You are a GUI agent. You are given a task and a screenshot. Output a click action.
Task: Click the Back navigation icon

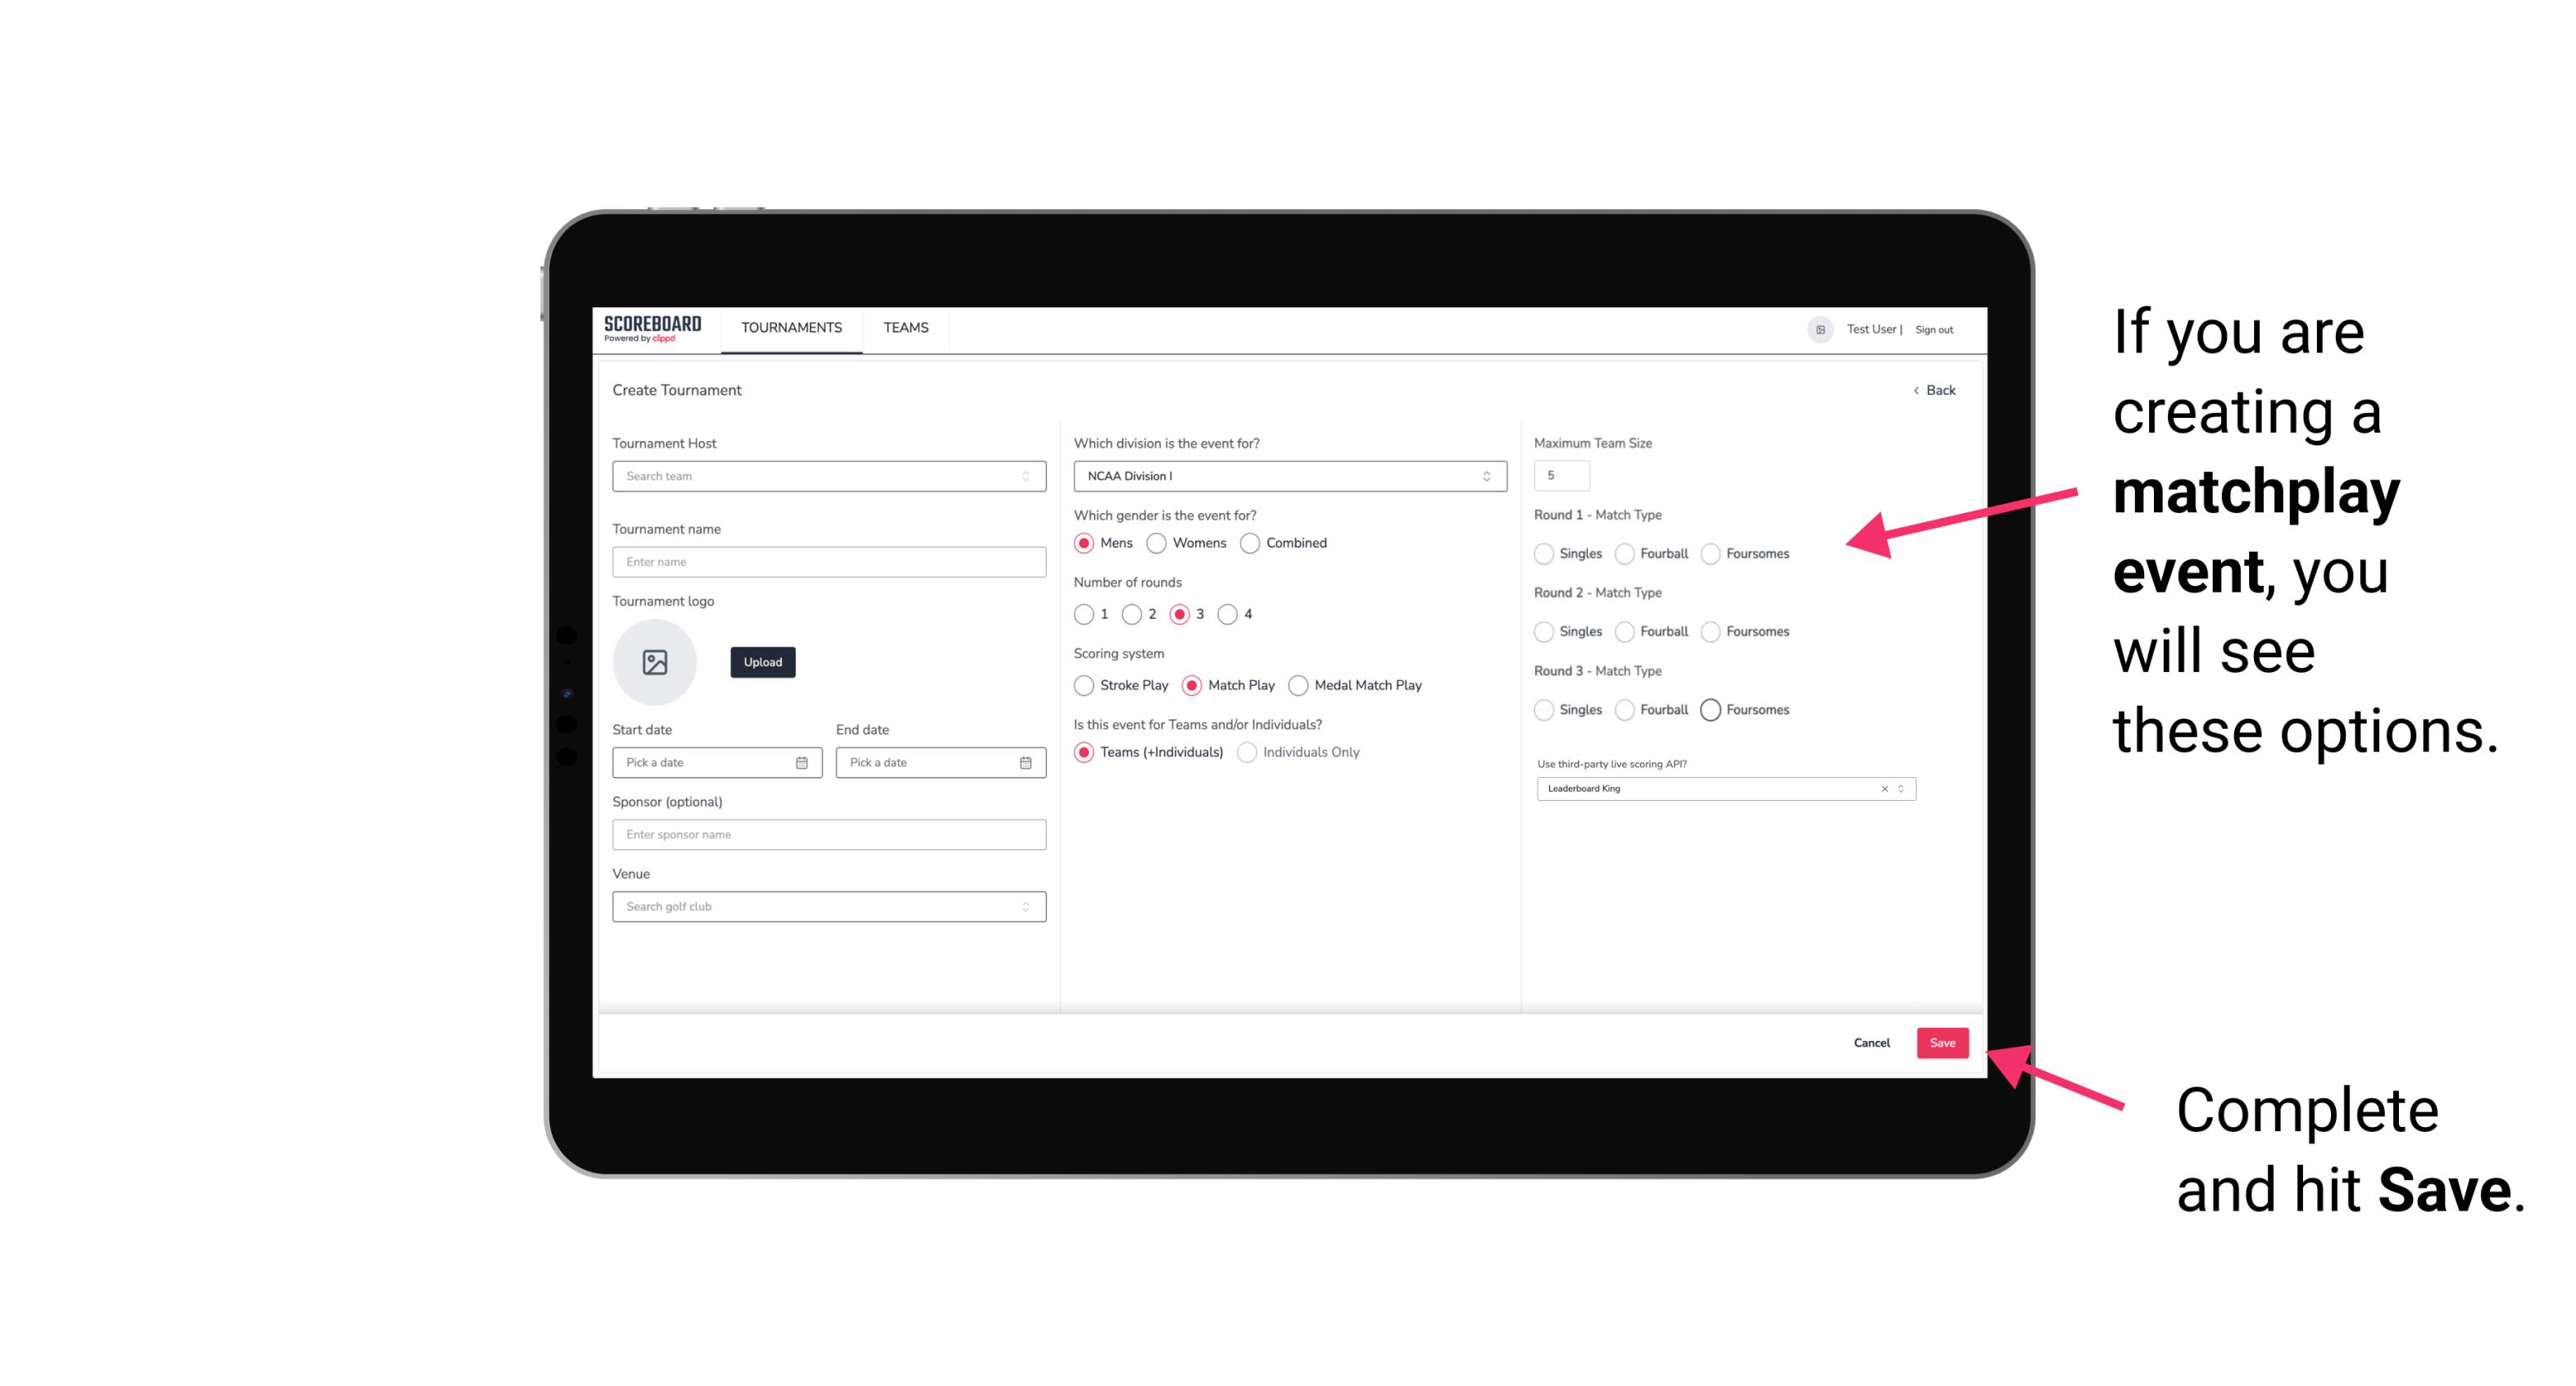pos(1910,389)
